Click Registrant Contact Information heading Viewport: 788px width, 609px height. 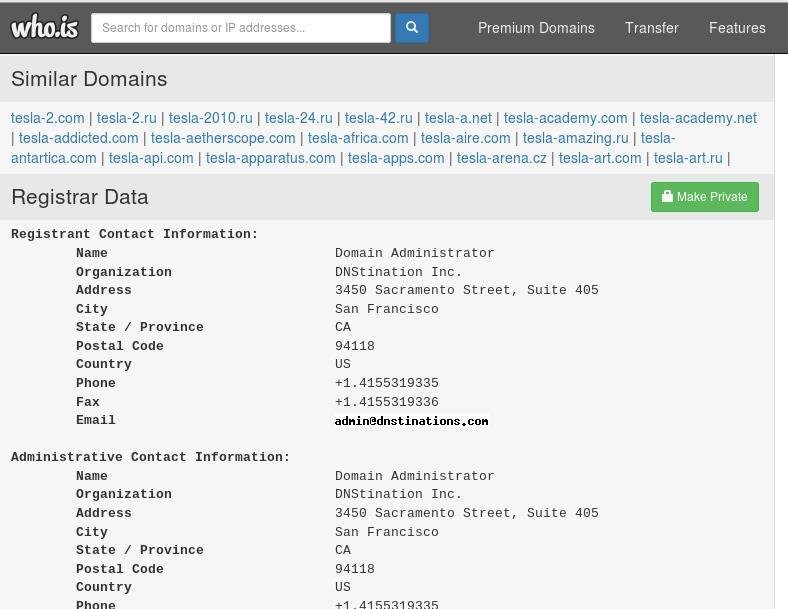click(135, 234)
